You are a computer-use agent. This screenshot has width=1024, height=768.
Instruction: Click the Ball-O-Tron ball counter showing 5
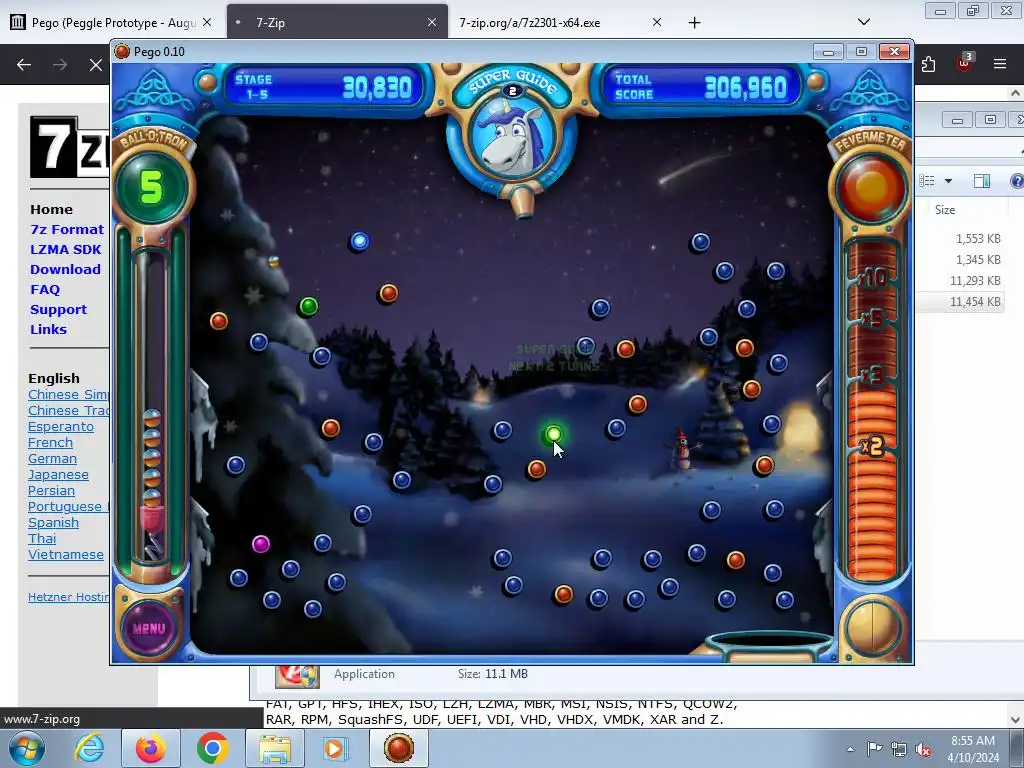pyautogui.click(x=152, y=188)
